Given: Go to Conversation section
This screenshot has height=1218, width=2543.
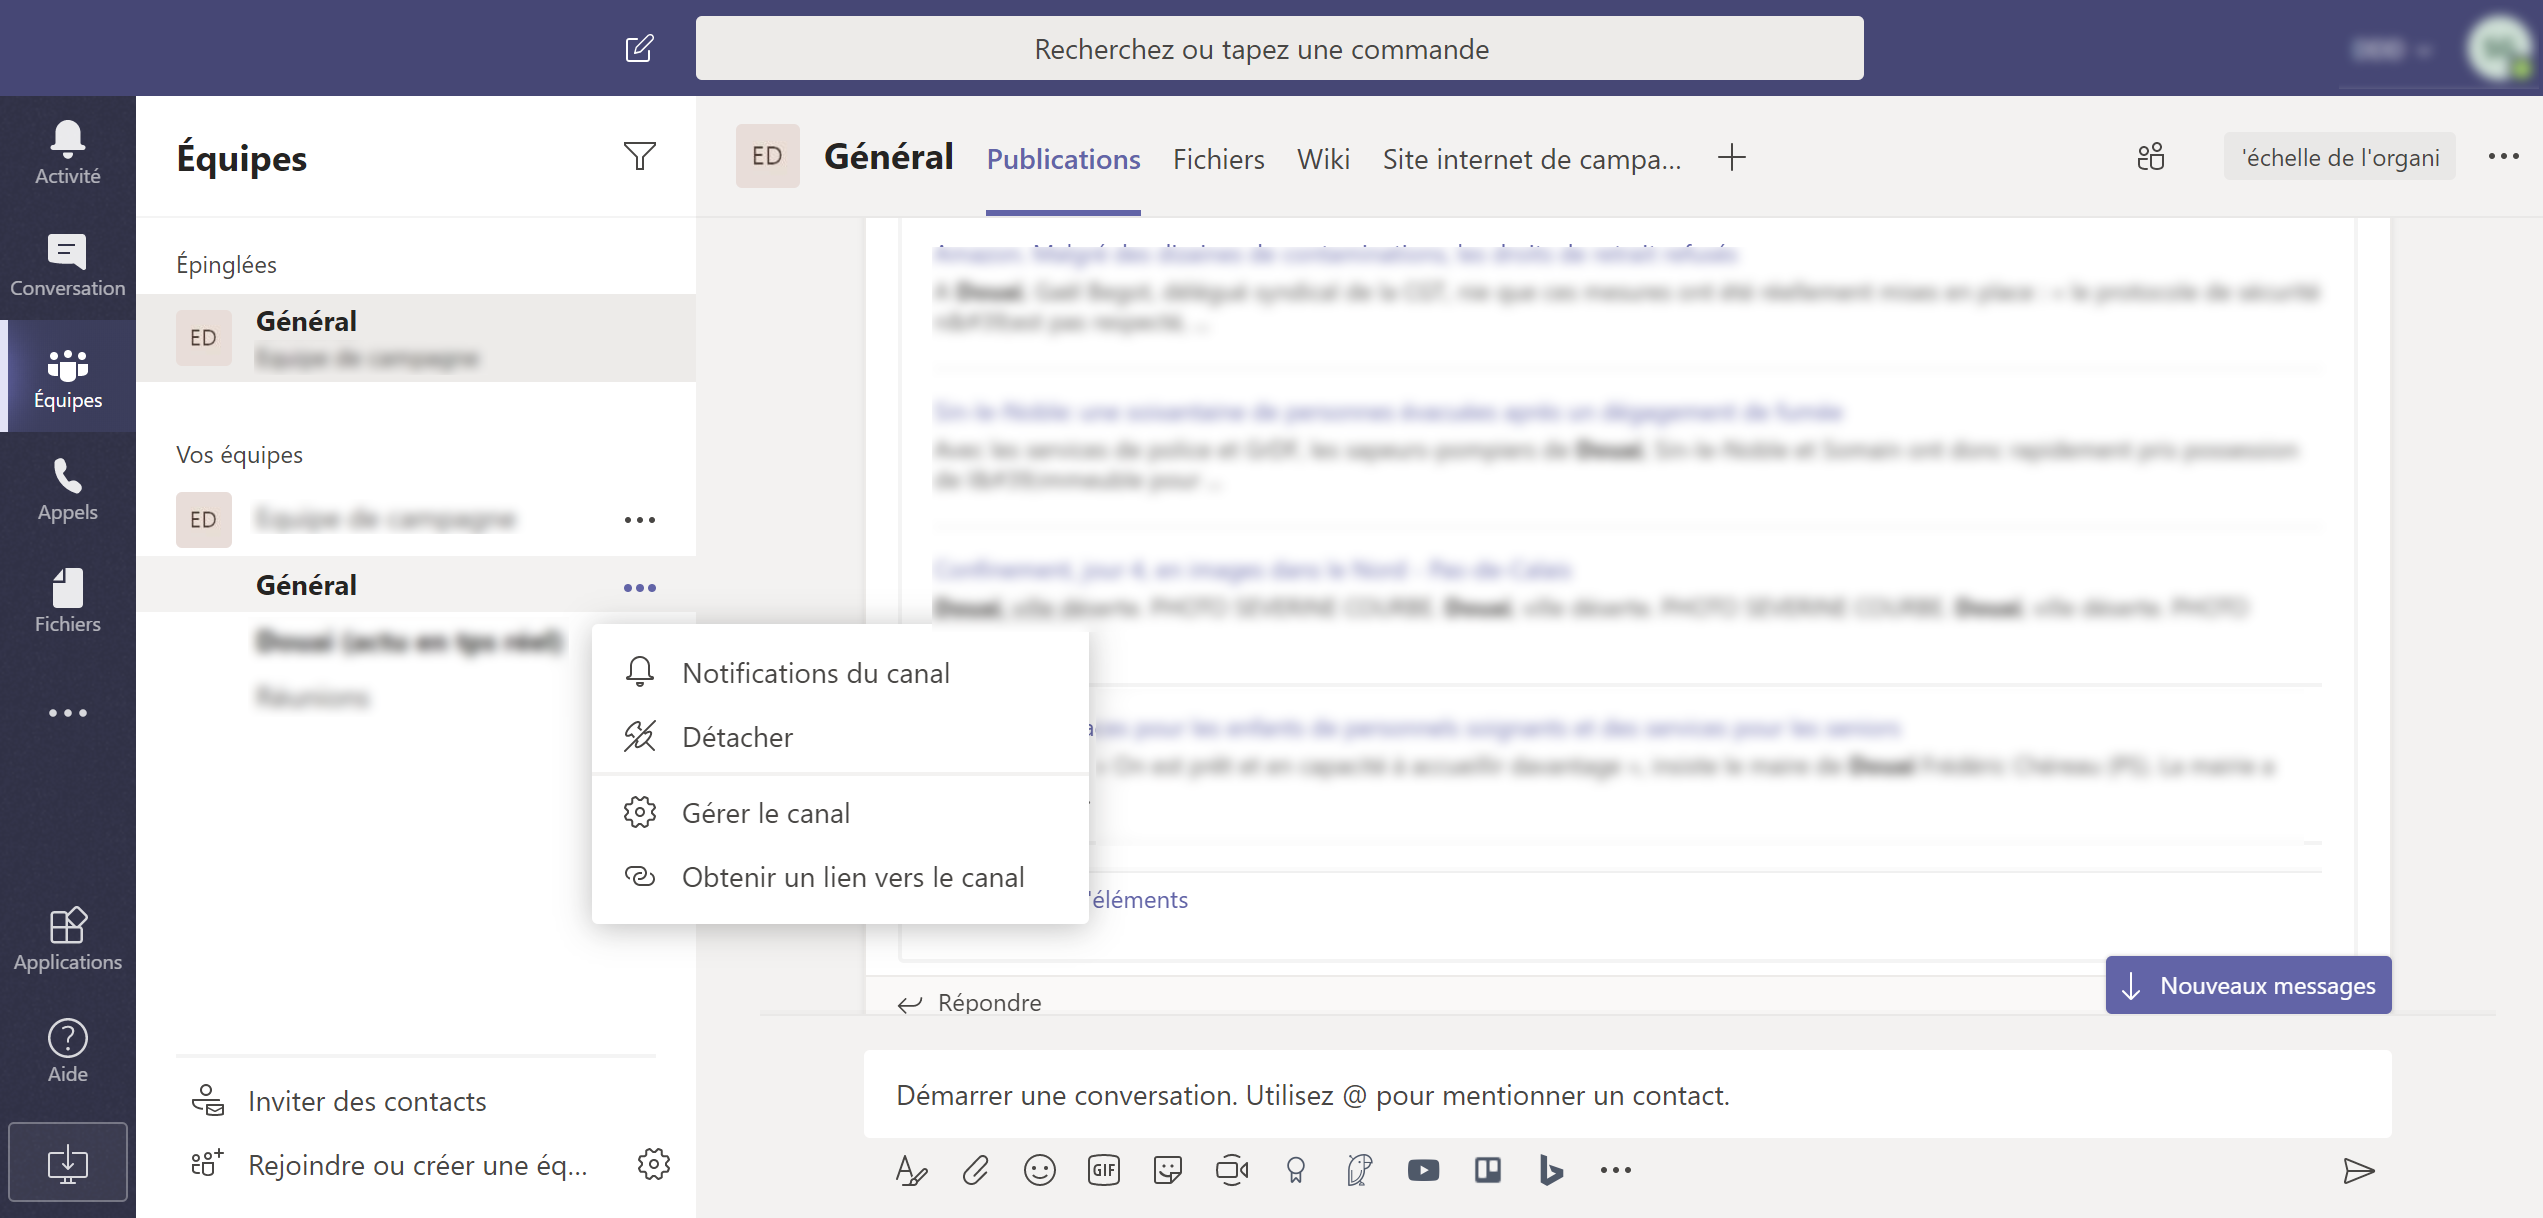Looking at the screenshot, I should 67,264.
